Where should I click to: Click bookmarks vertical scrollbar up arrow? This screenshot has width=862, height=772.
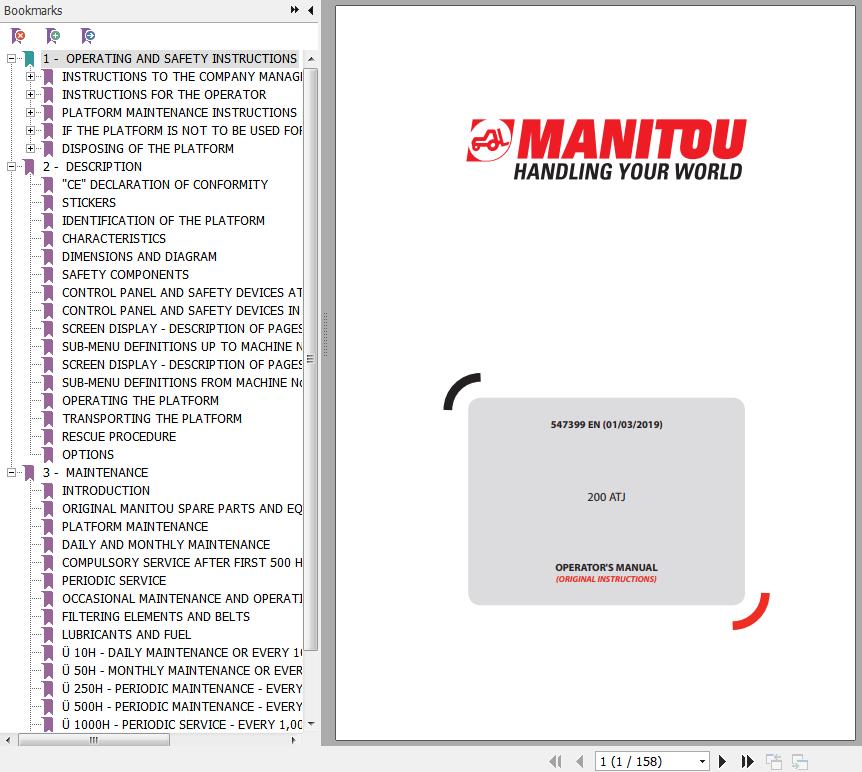click(x=311, y=59)
